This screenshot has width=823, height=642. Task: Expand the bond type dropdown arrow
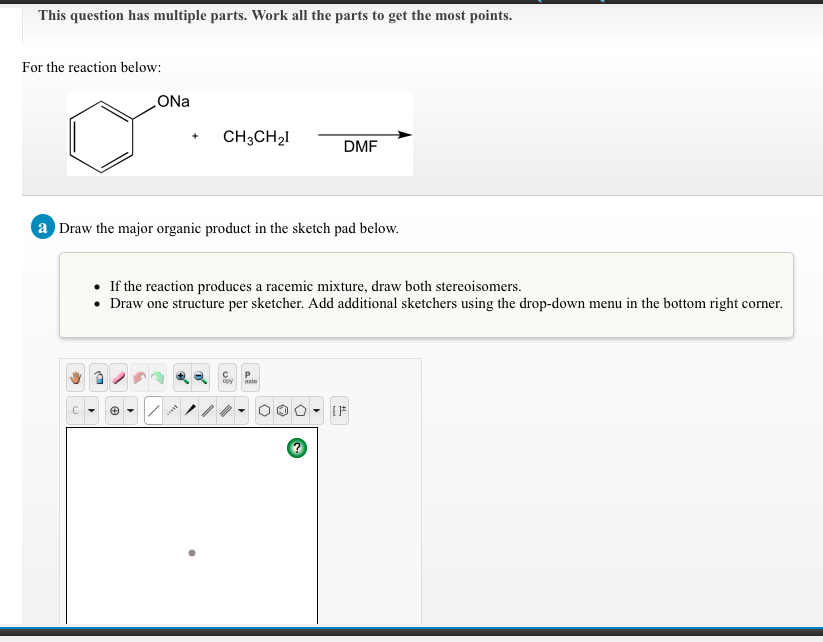240,409
